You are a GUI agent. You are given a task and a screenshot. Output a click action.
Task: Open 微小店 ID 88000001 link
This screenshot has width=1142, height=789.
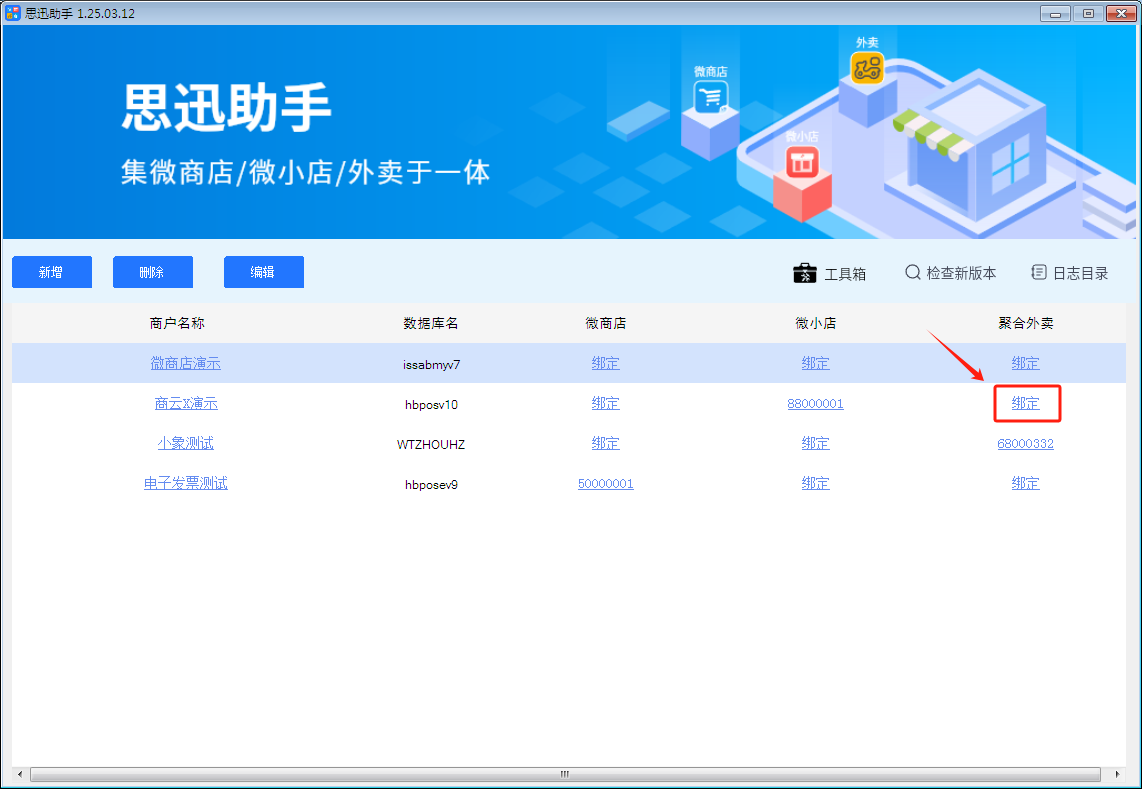pos(815,404)
